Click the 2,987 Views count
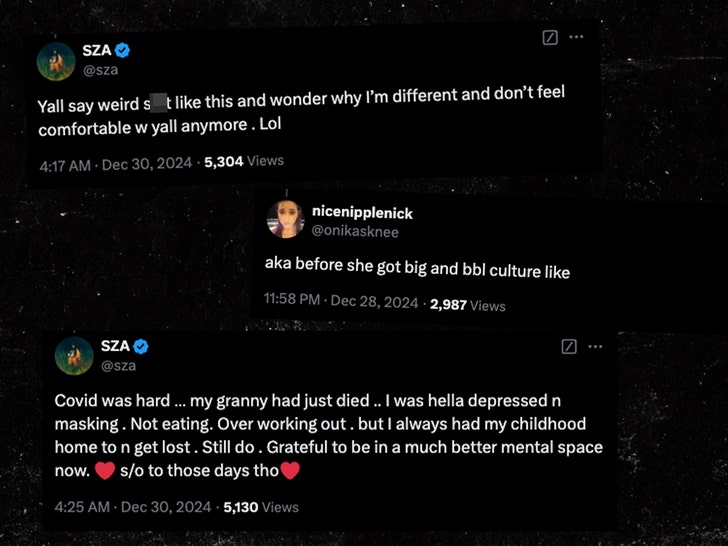 click(x=468, y=305)
